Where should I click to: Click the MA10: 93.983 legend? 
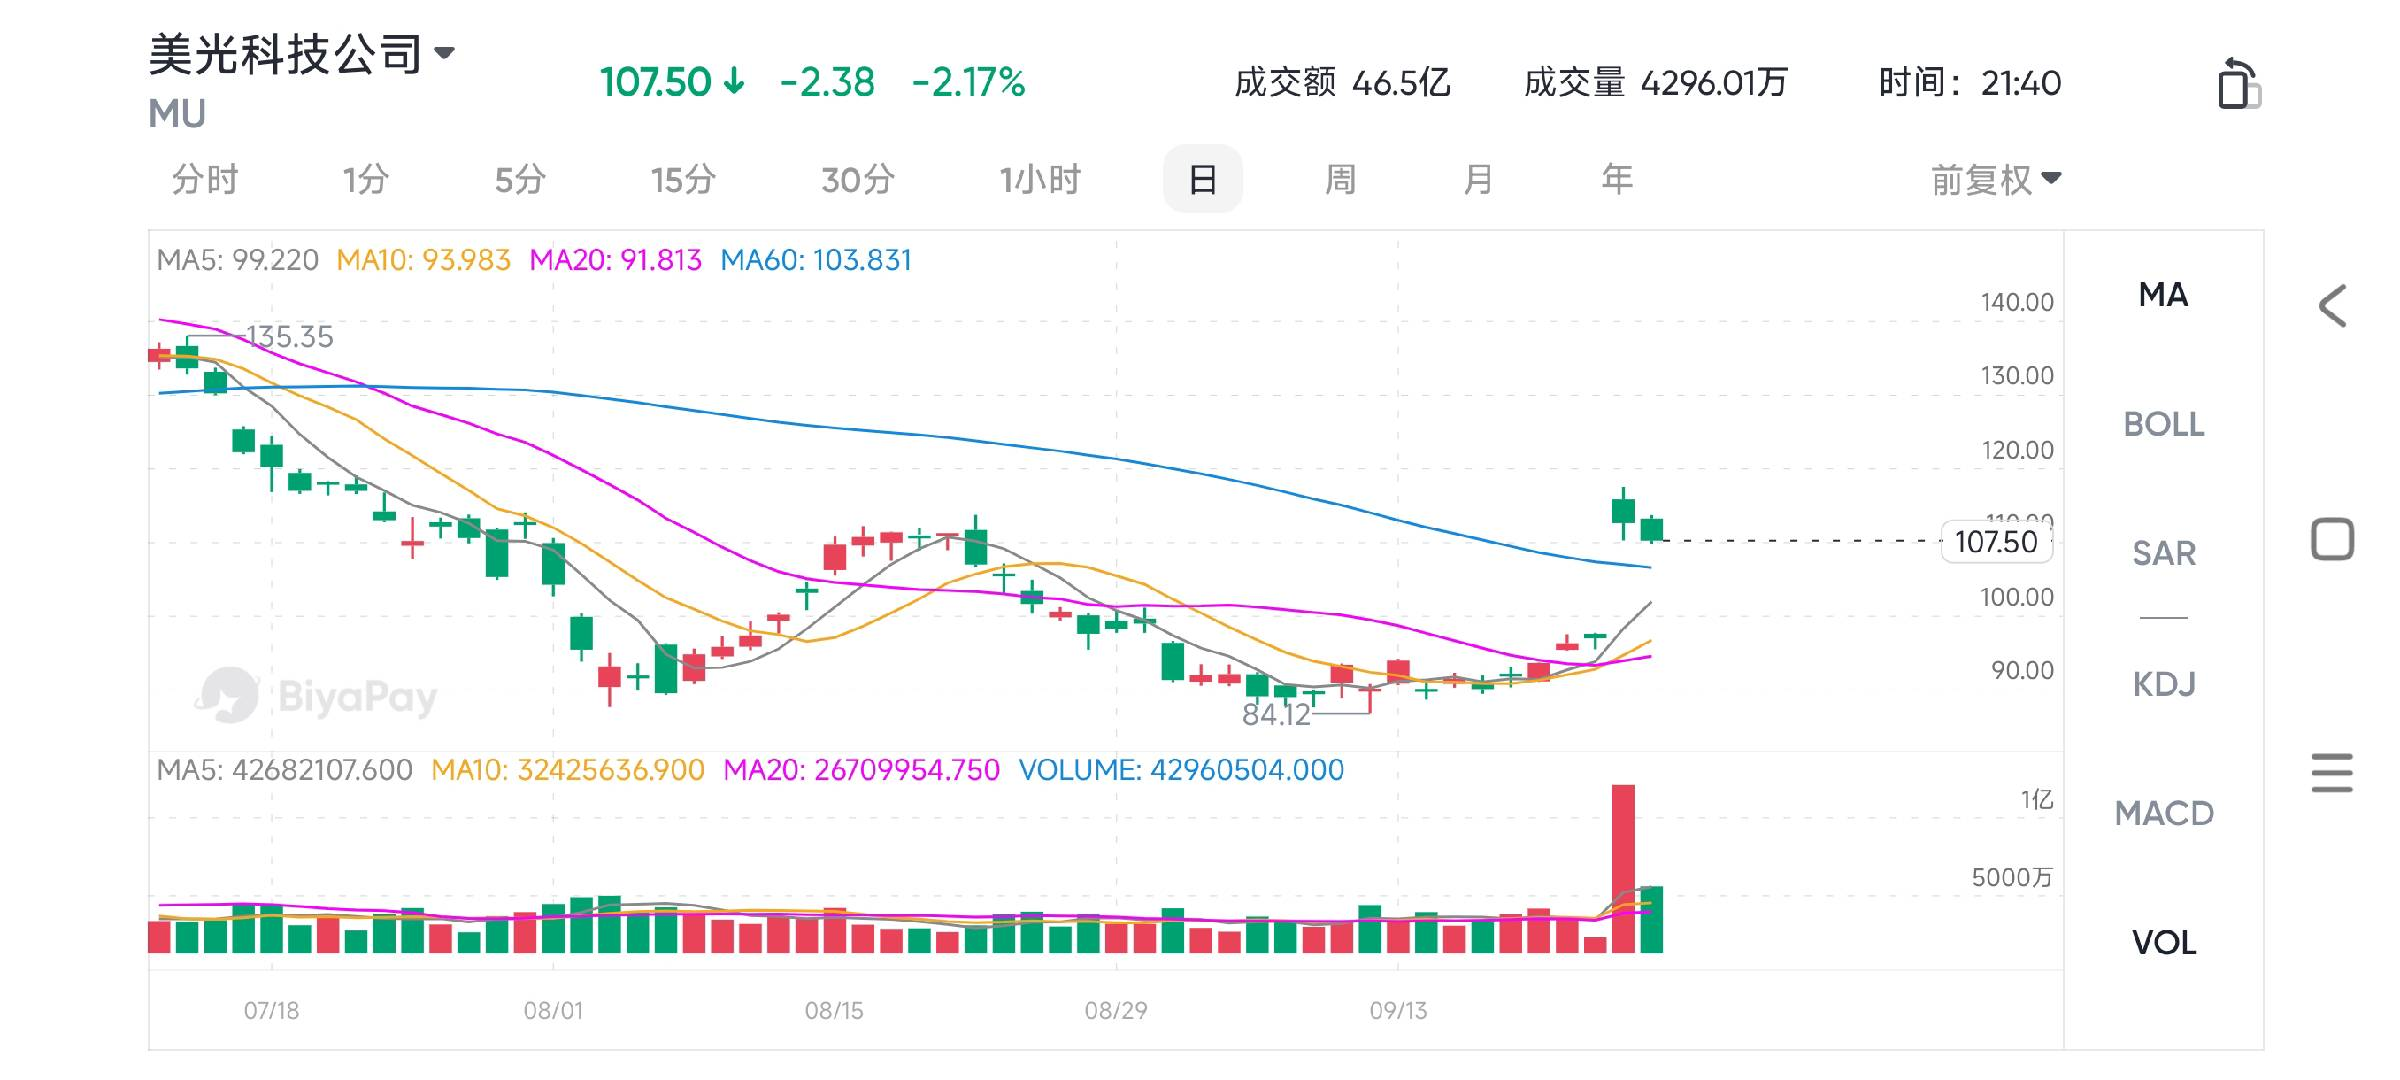tap(423, 260)
